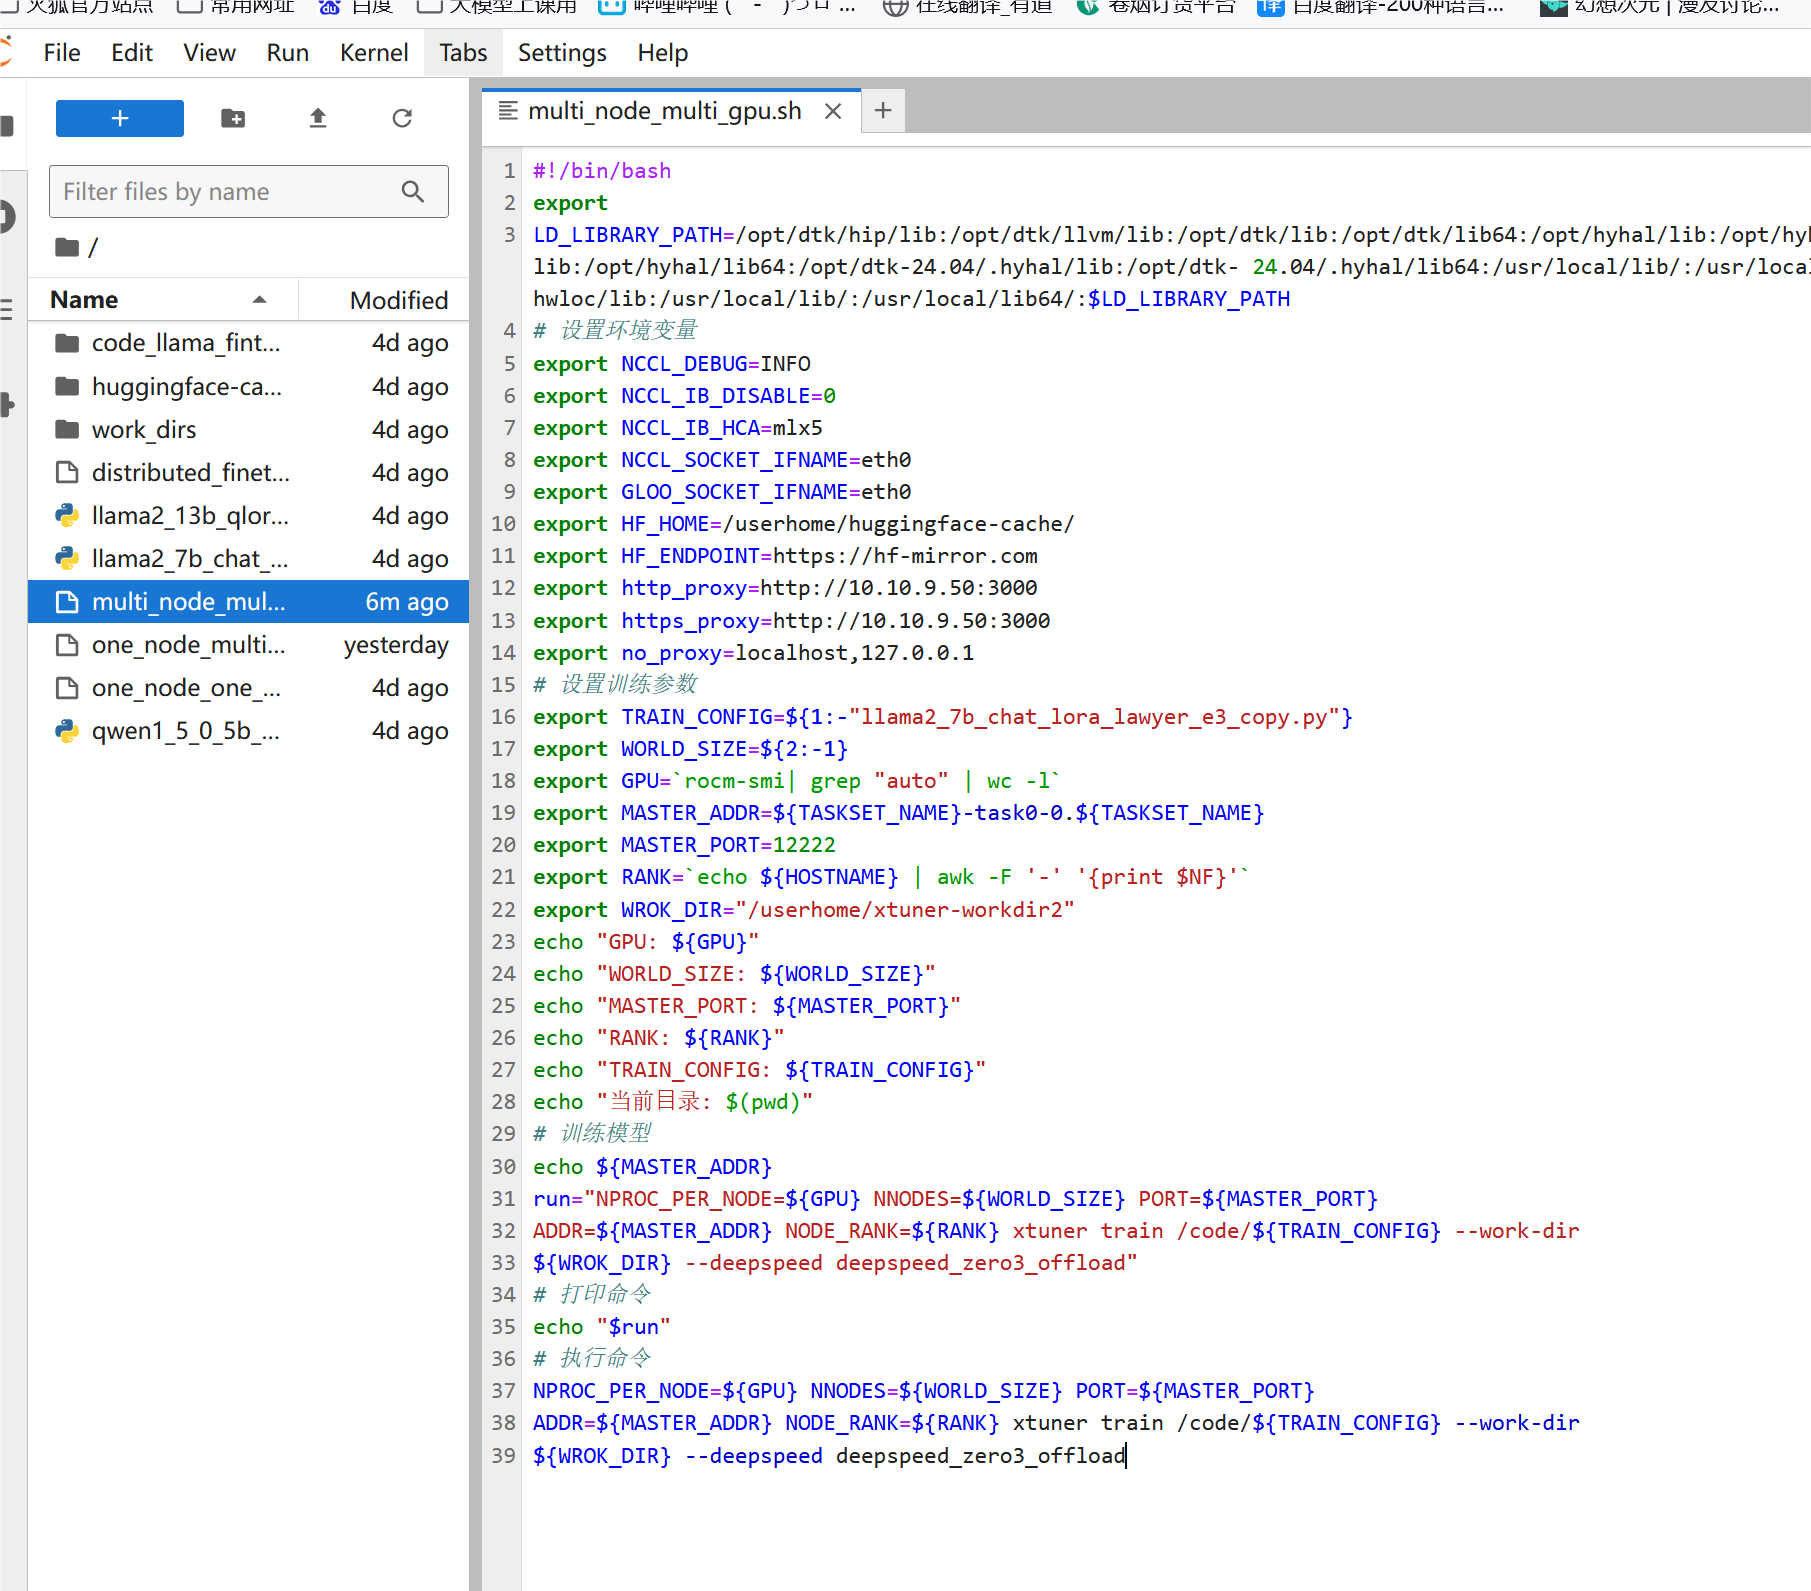Open the Kernel menu
The image size is (1811, 1591).
(x=374, y=53)
